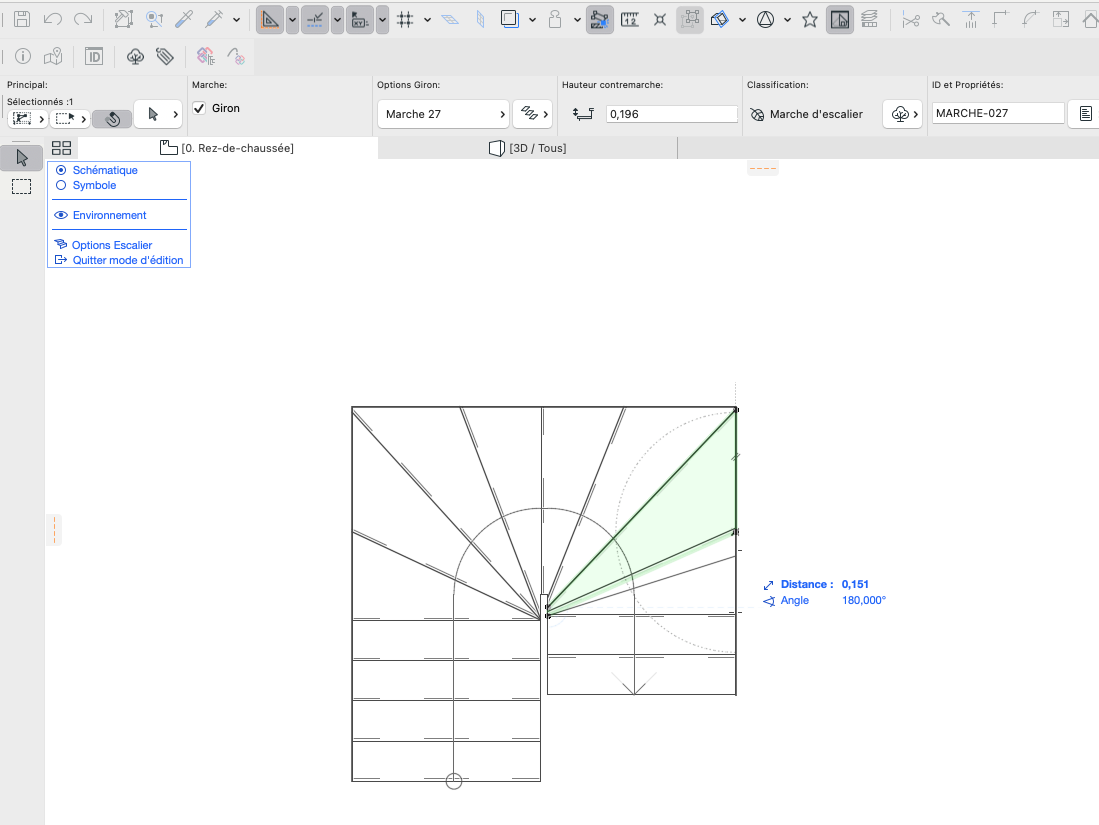
Task: Click the Hauteur contremarche 0,196 field
Action: tap(671, 114)
